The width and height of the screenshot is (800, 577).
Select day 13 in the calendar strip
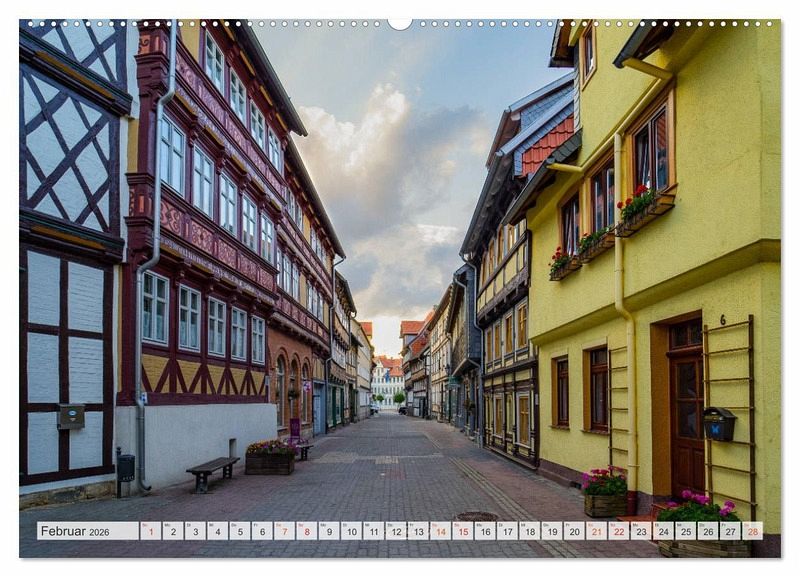[x=418, y=531]
